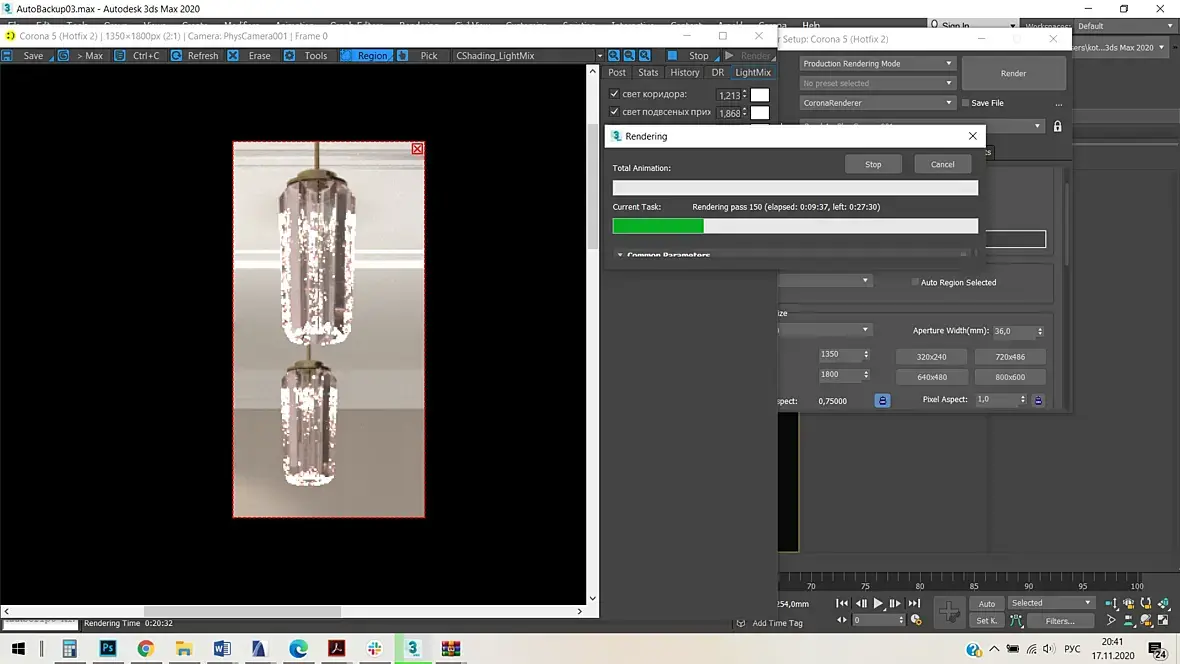Toggle Region render mode
Image resolution: width=1180 pixels, height=664 pixels.
366,56
